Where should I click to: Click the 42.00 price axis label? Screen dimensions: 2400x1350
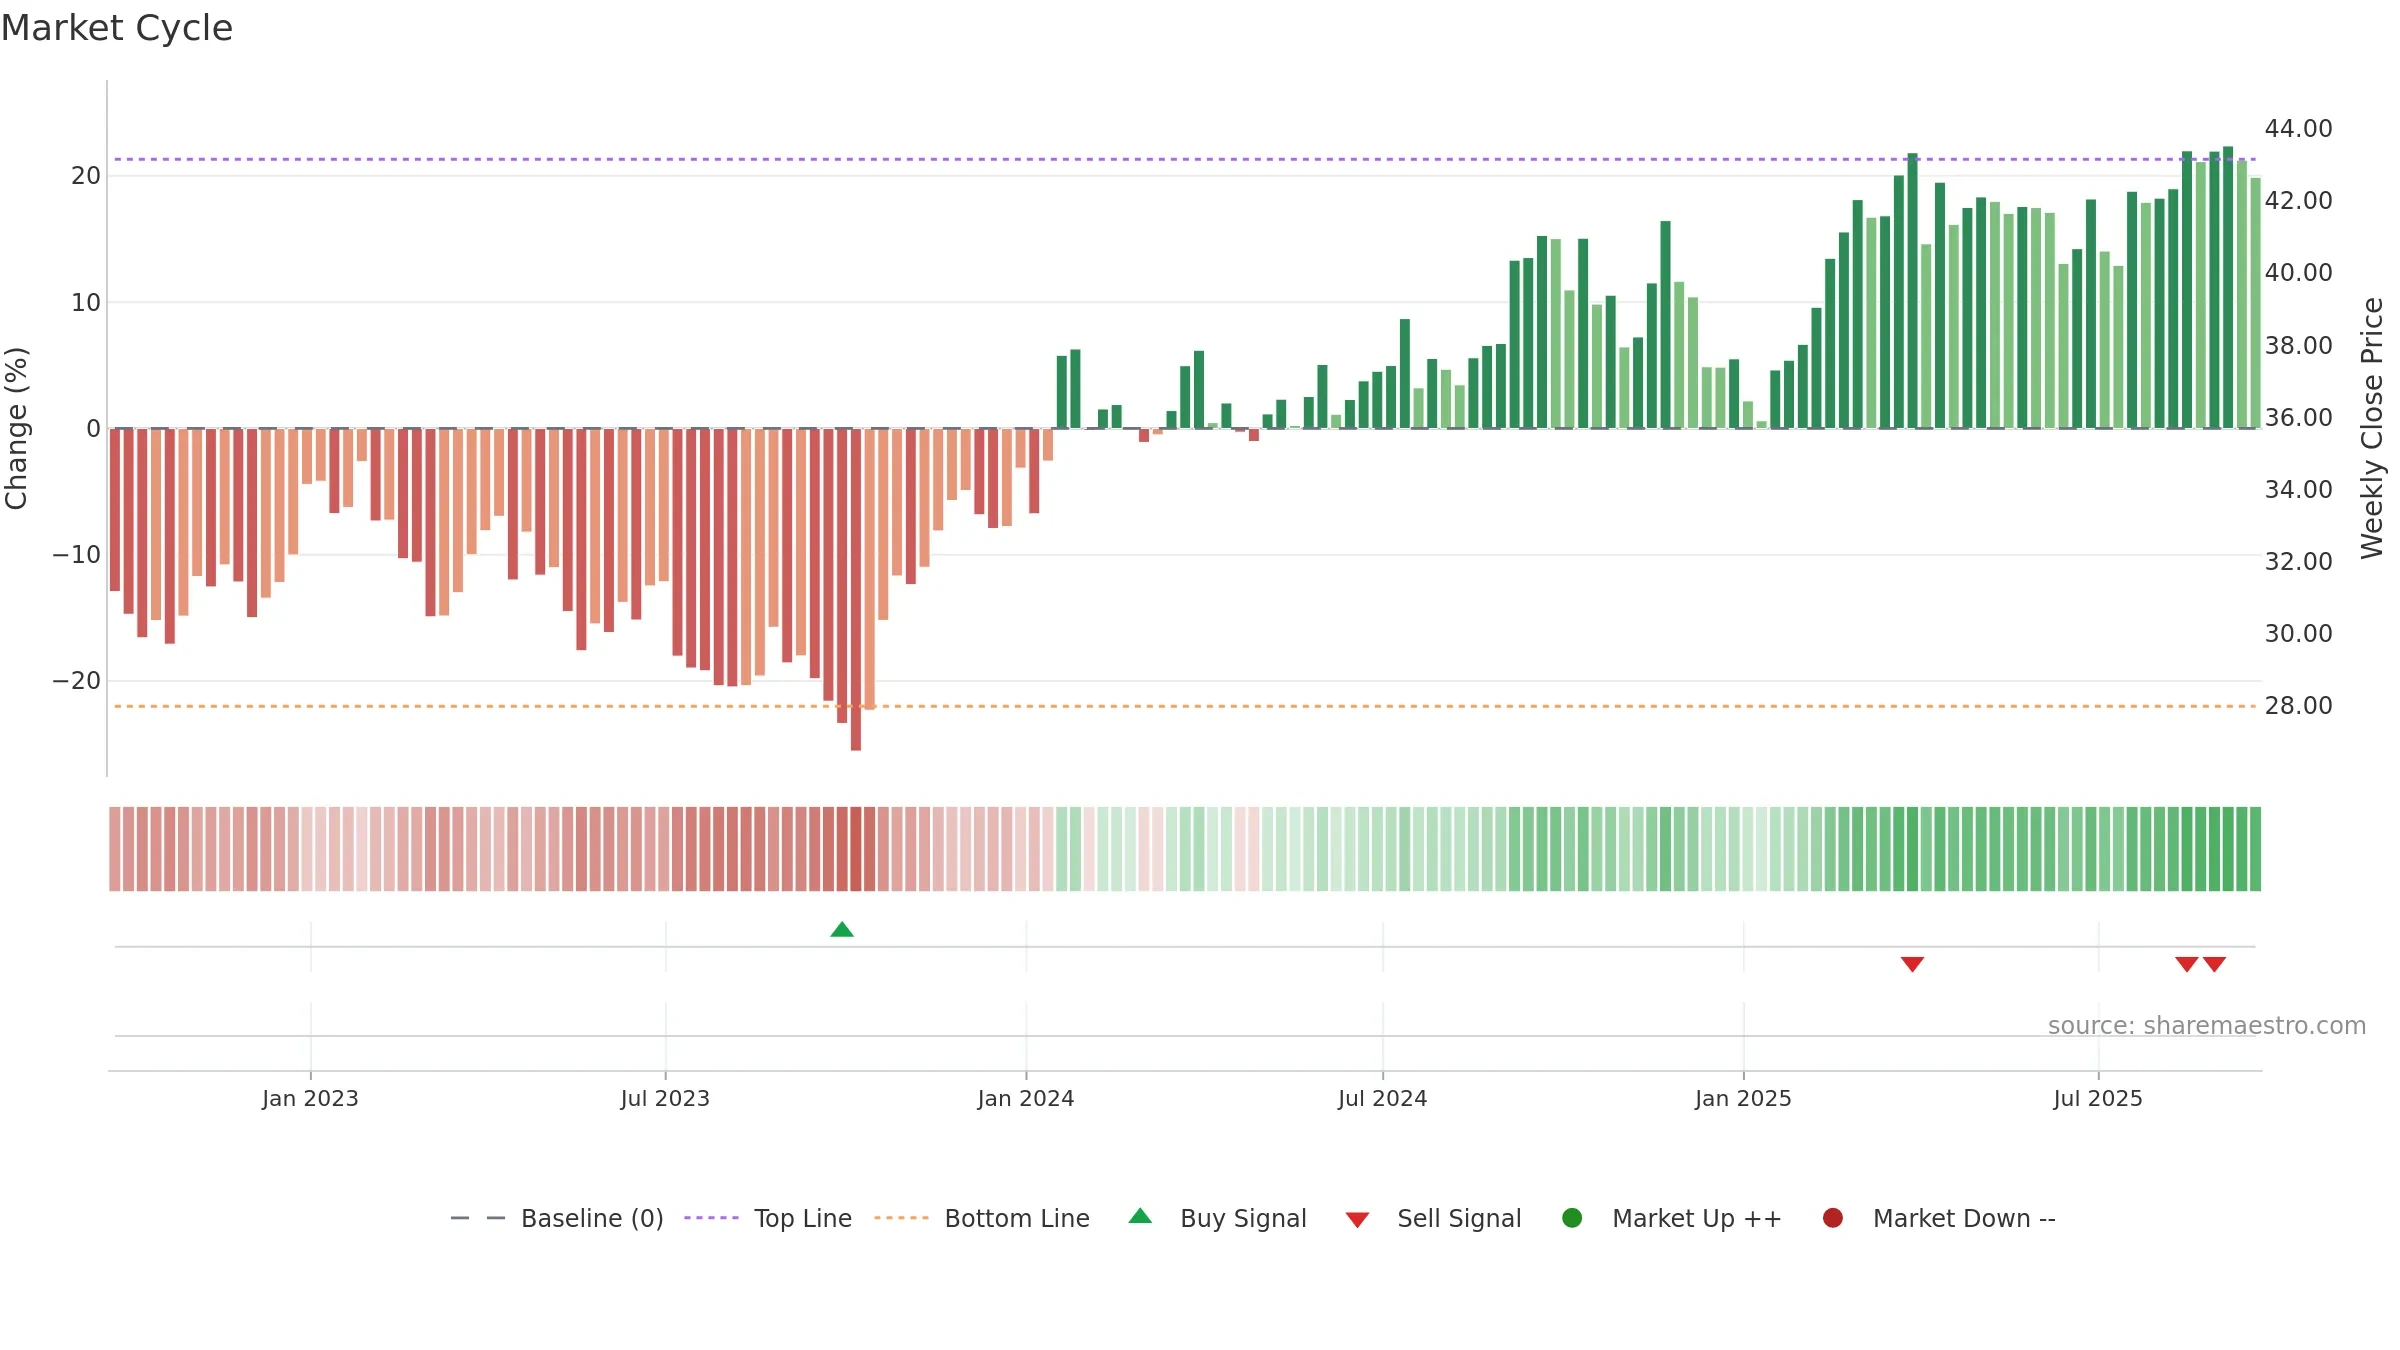[2298, 201]
